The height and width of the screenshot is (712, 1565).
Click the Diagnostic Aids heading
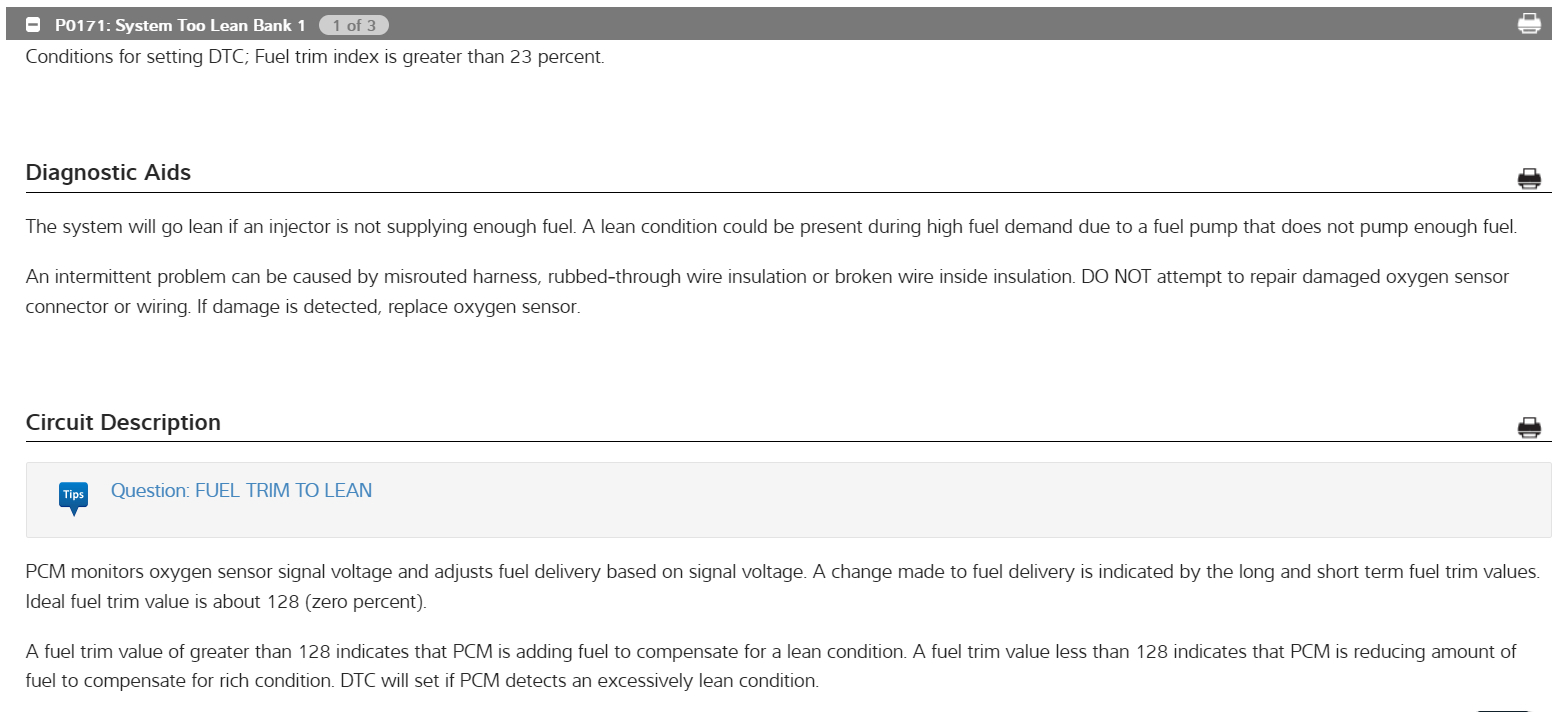[x=108, y=173]
